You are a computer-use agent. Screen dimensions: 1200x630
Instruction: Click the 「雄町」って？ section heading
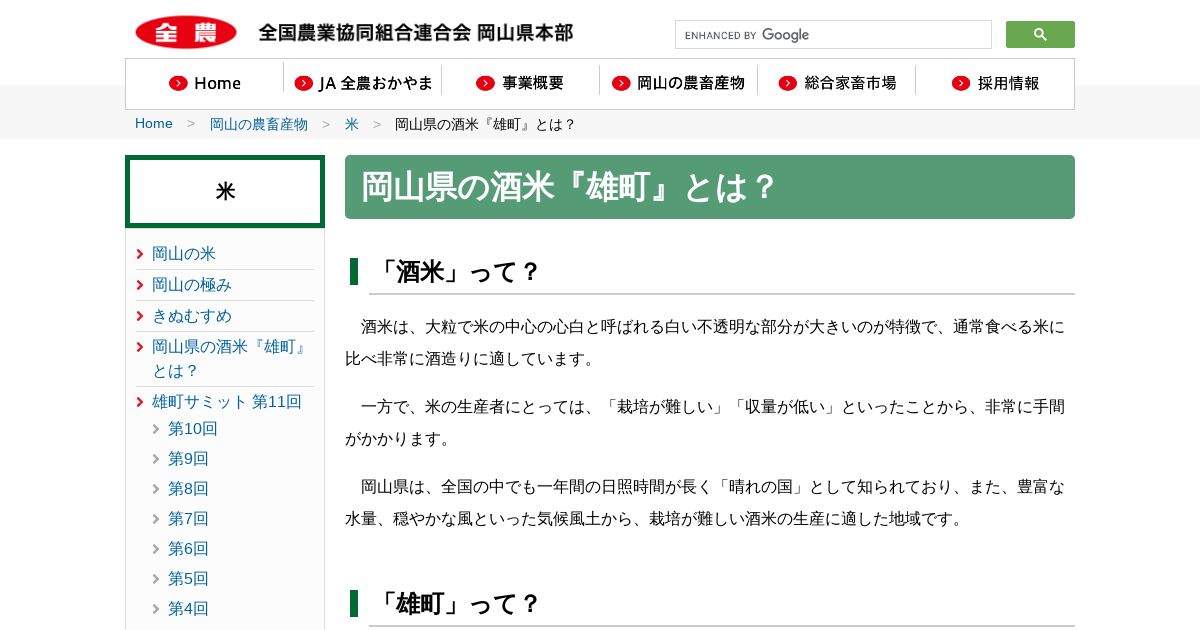(x=457, y=604)
